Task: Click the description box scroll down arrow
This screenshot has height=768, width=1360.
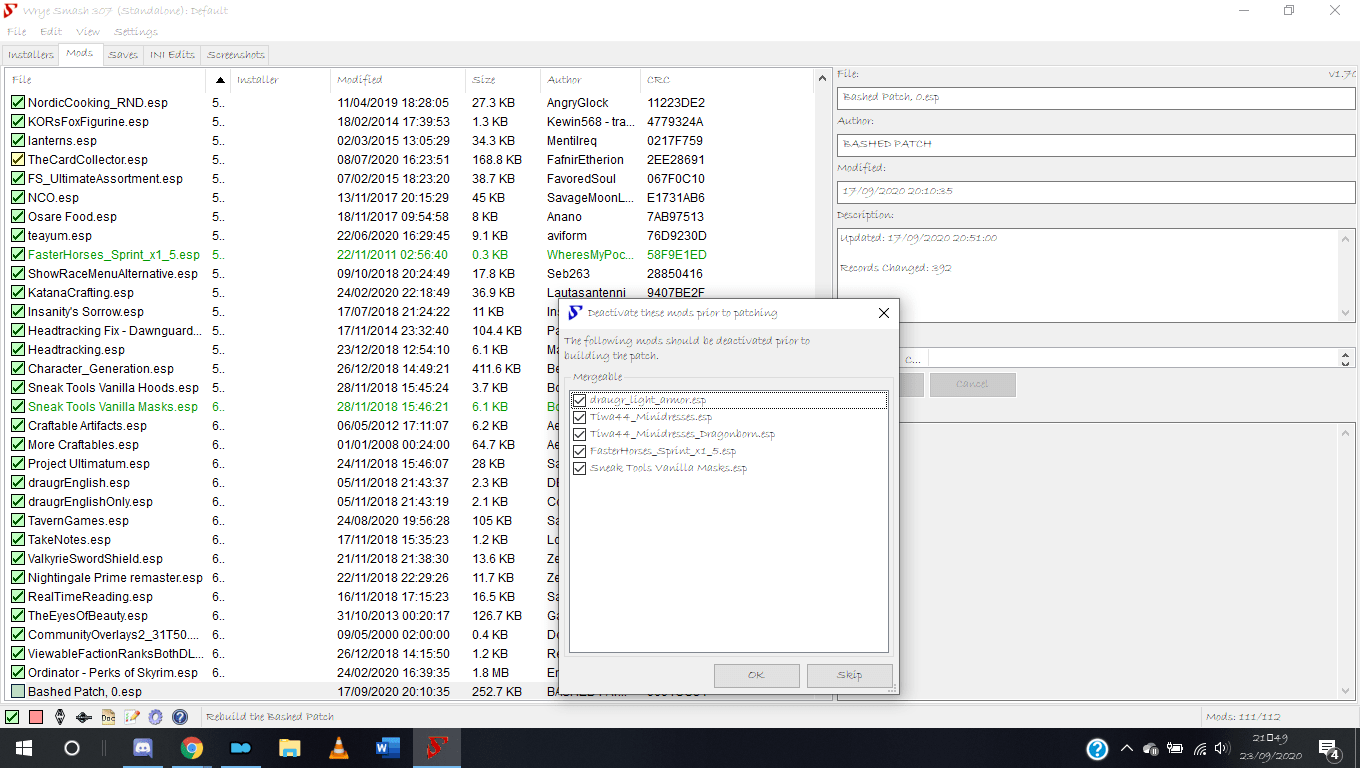Action: [x=1345, y=313]
